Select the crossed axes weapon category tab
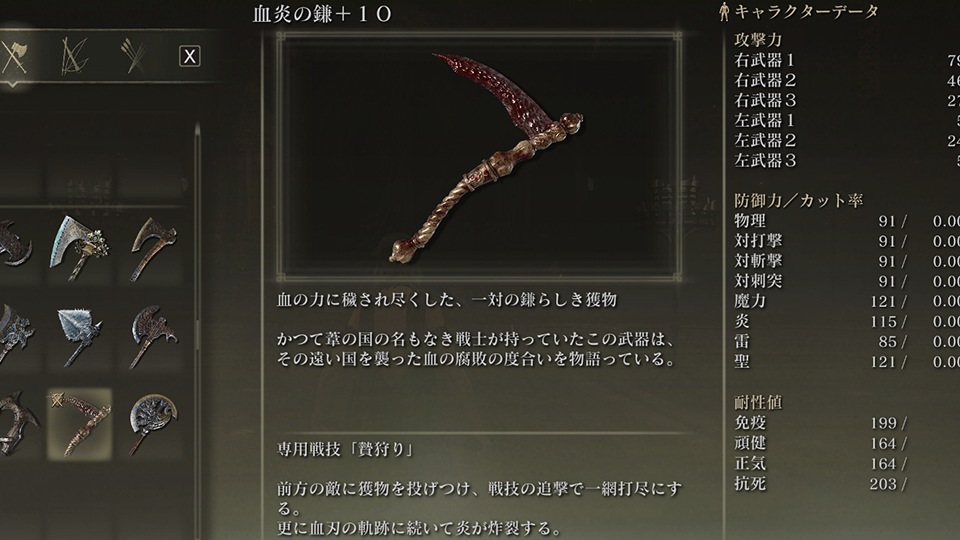 13,57
